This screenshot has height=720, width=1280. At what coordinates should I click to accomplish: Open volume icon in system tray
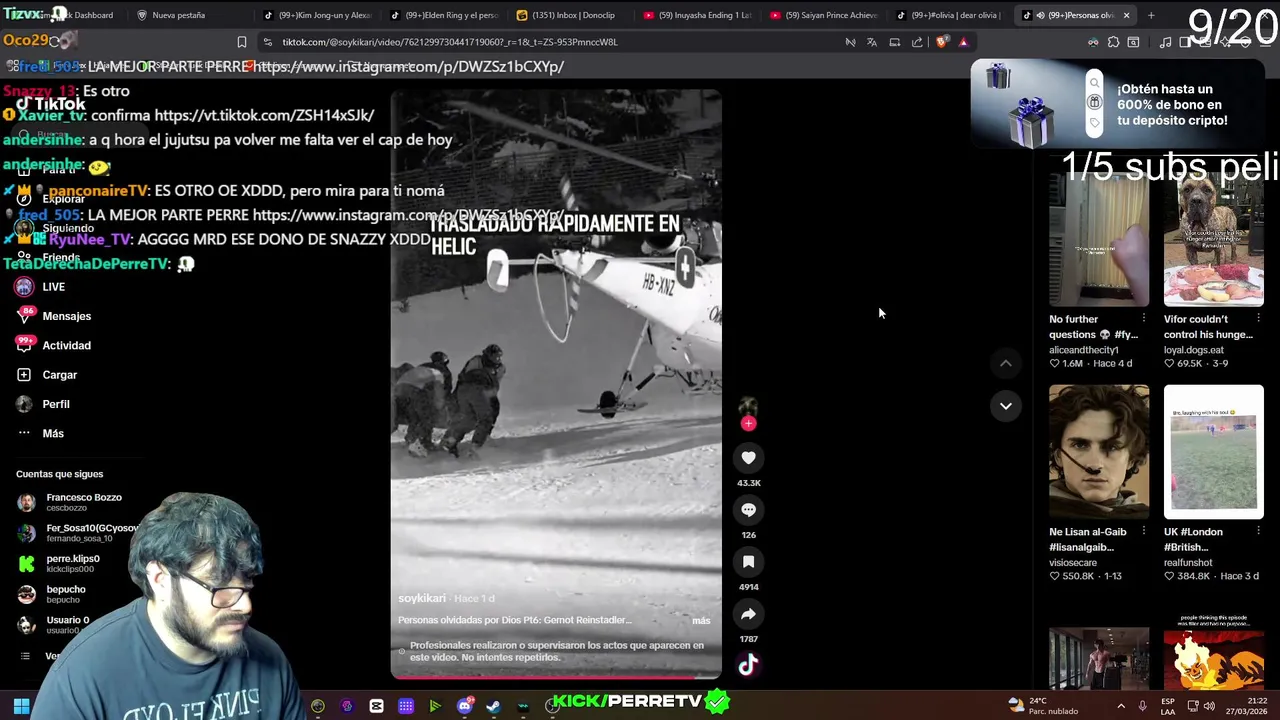pos(1209,706)
